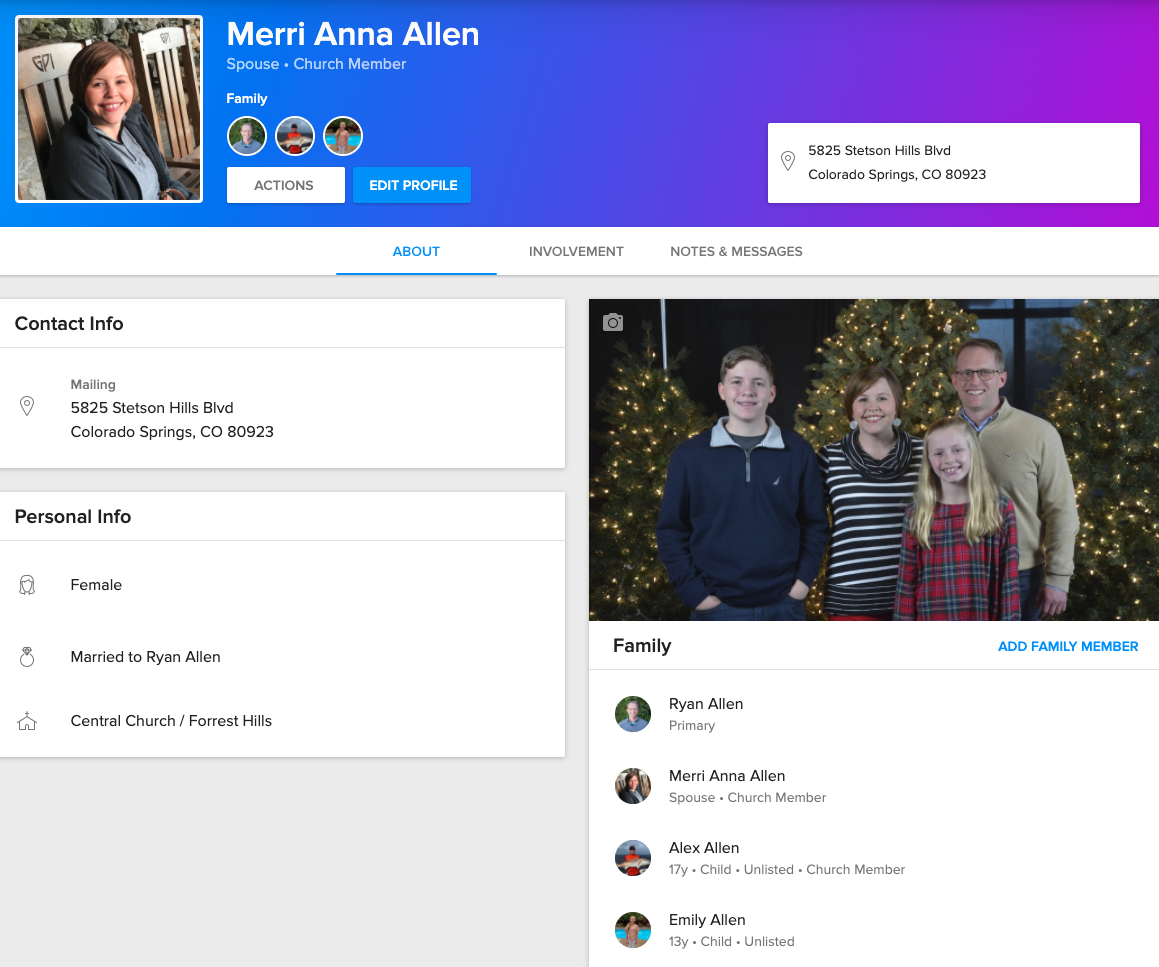The width and height of the screenshot is (1159, 967).
Task: Click the avatar next to Ryan Allen in Family list
Action: [x=633, y=714]
